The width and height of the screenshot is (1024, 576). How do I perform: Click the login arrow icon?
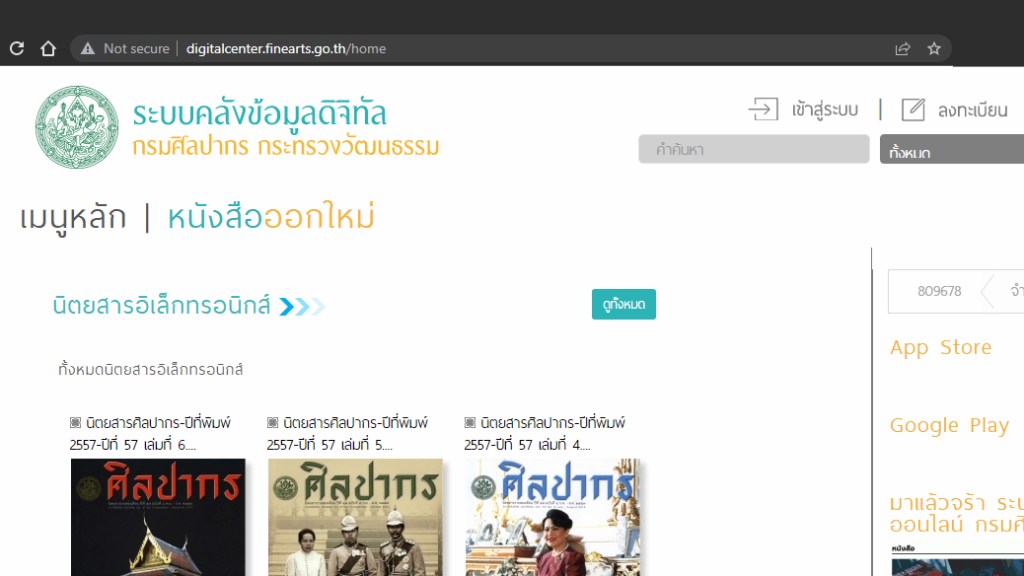pyautogui.click(x=763, y=109)
